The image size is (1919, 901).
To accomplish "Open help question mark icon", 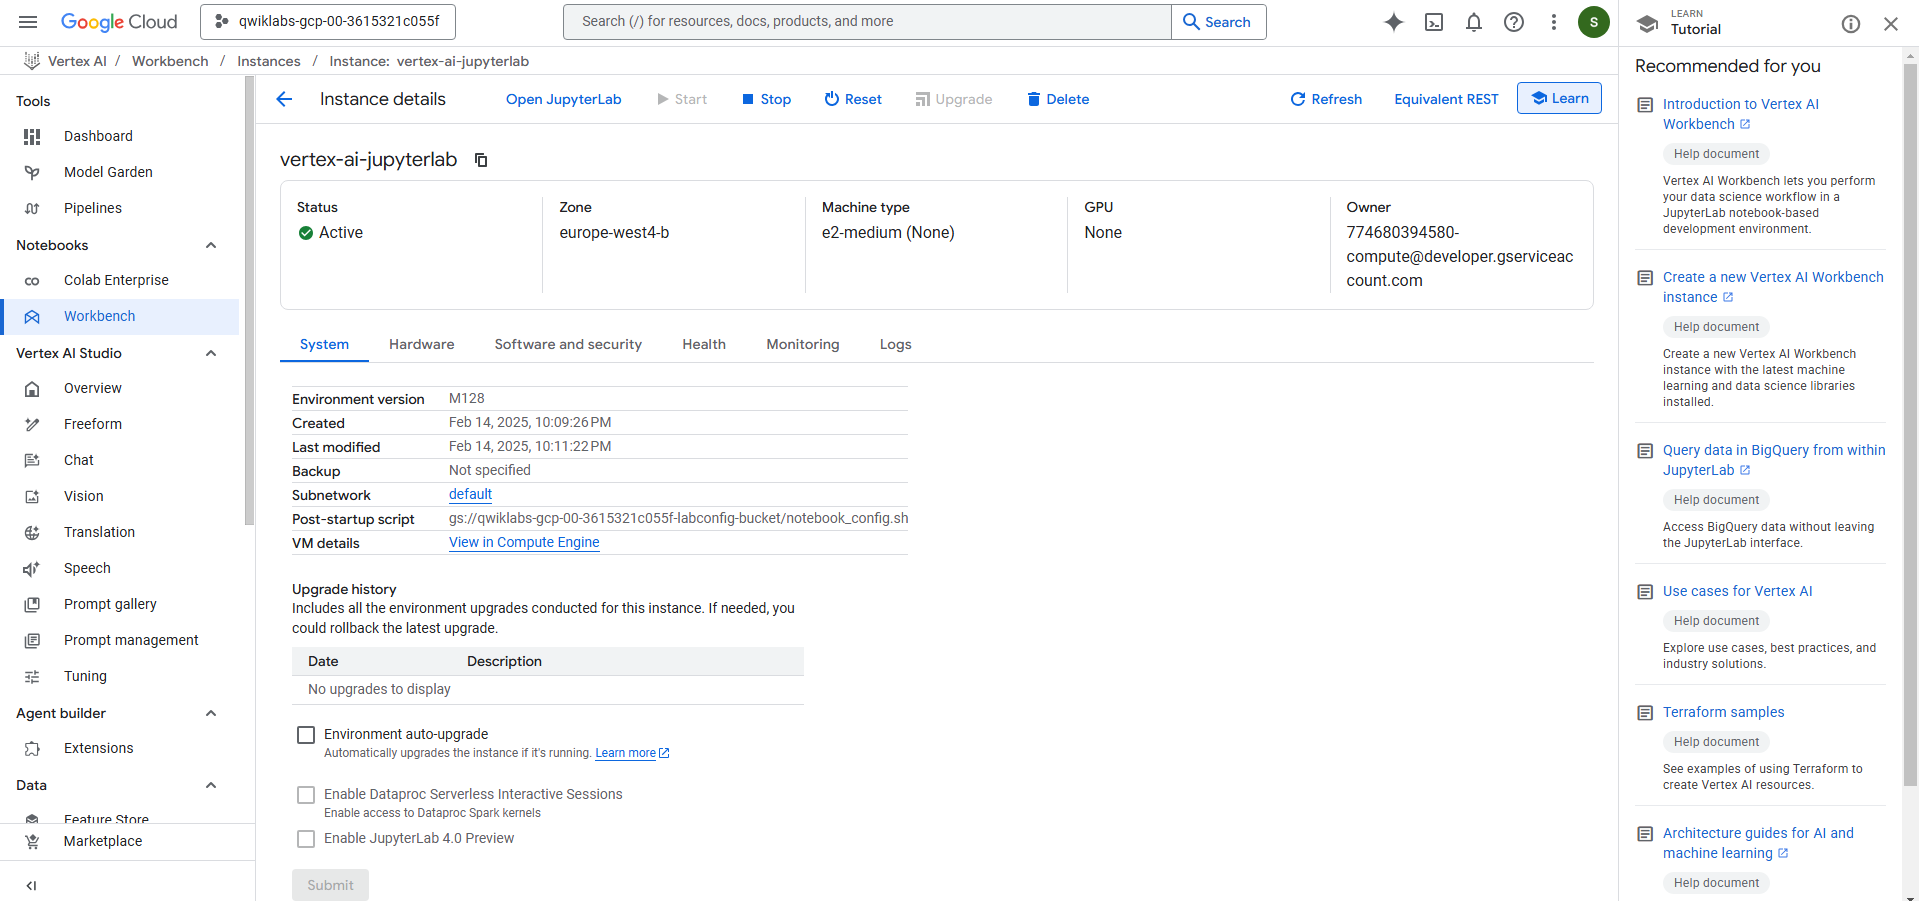I will coord(1514,22).
